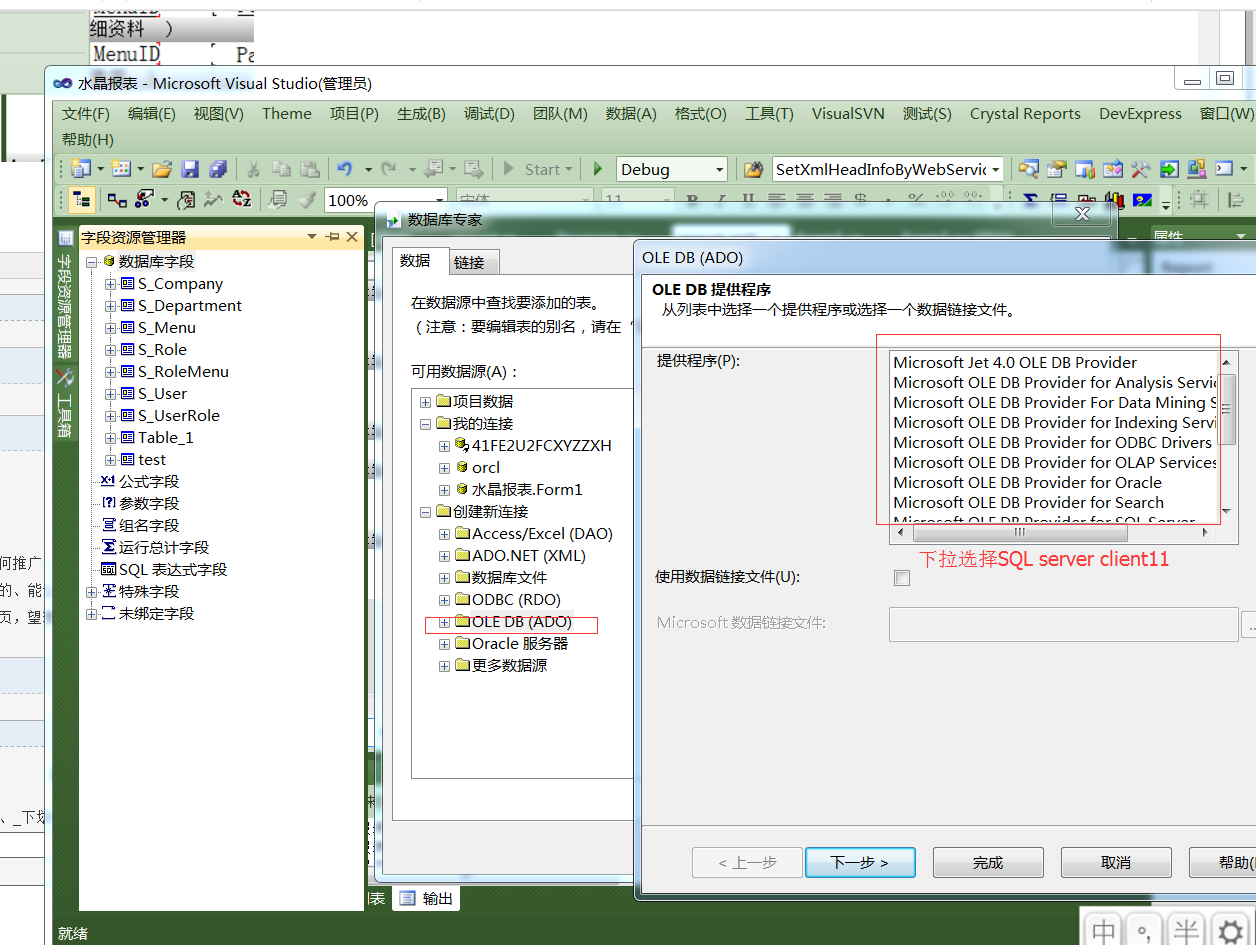Expand the Oracle 服务器 node
This screenshot has height=945, width=1256.
click(444, 644)
